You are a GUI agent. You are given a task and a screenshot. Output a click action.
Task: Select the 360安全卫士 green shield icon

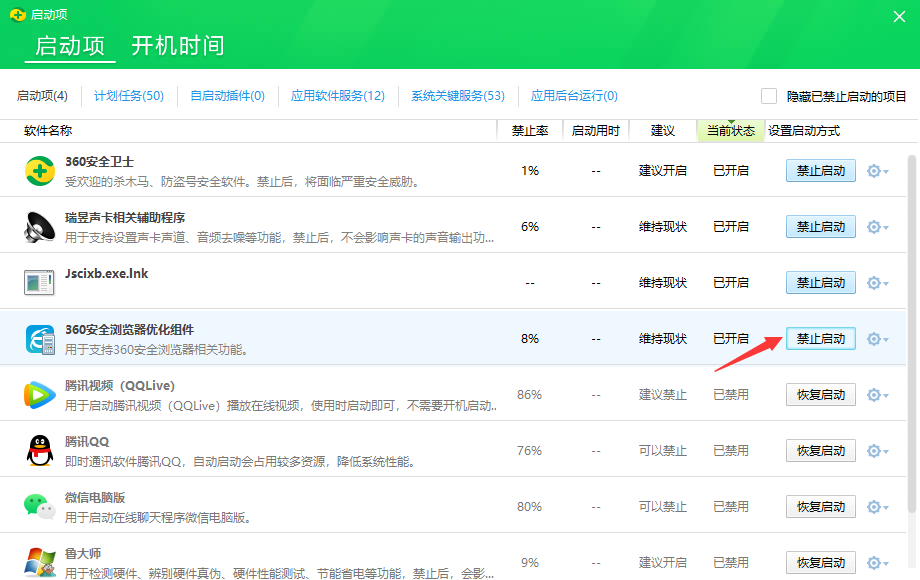point(38,170)
